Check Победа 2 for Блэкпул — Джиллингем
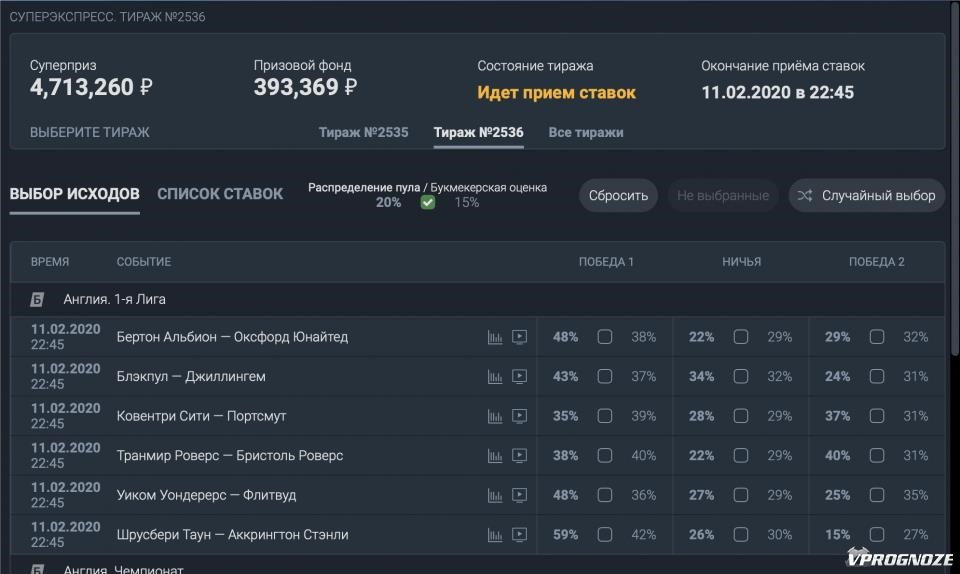This screenshot has width=960, height=574. click(x=877, y=376)
